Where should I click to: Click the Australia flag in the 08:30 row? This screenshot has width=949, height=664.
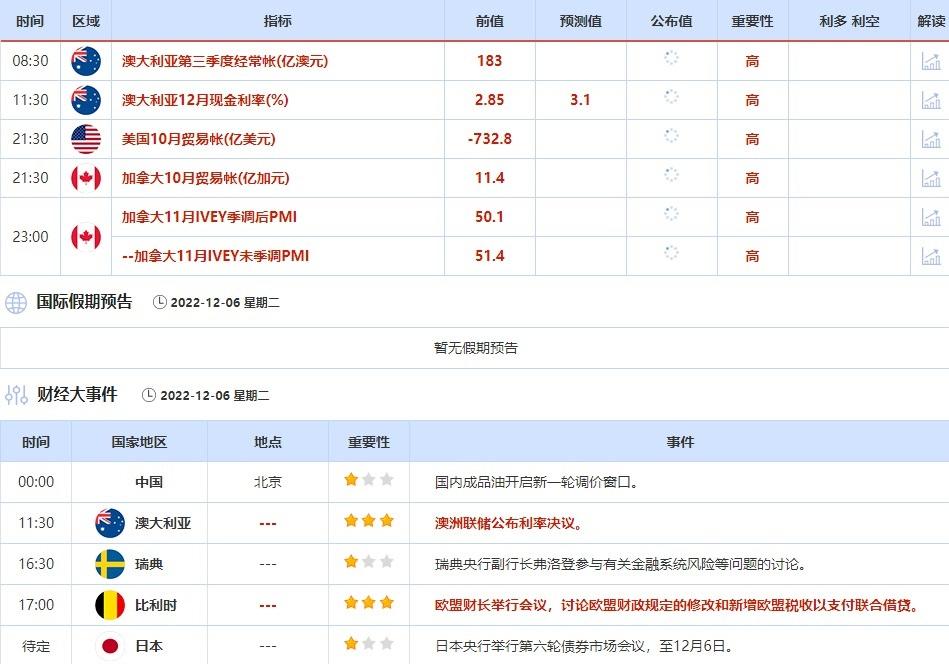pos(86,61)
